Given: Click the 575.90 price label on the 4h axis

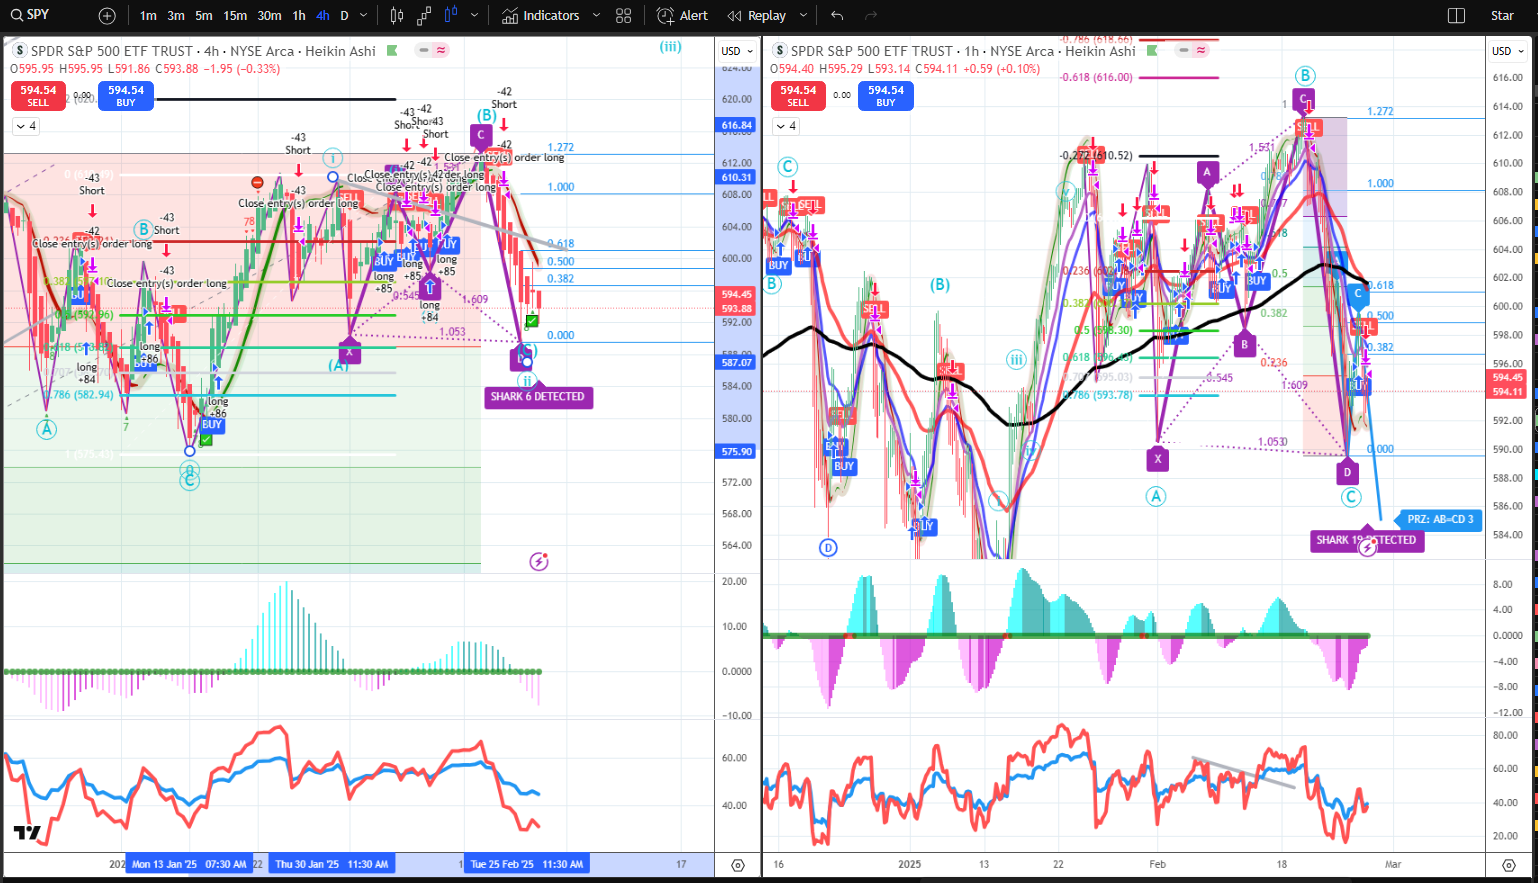Looking at the screenshot, I should 736,451.
